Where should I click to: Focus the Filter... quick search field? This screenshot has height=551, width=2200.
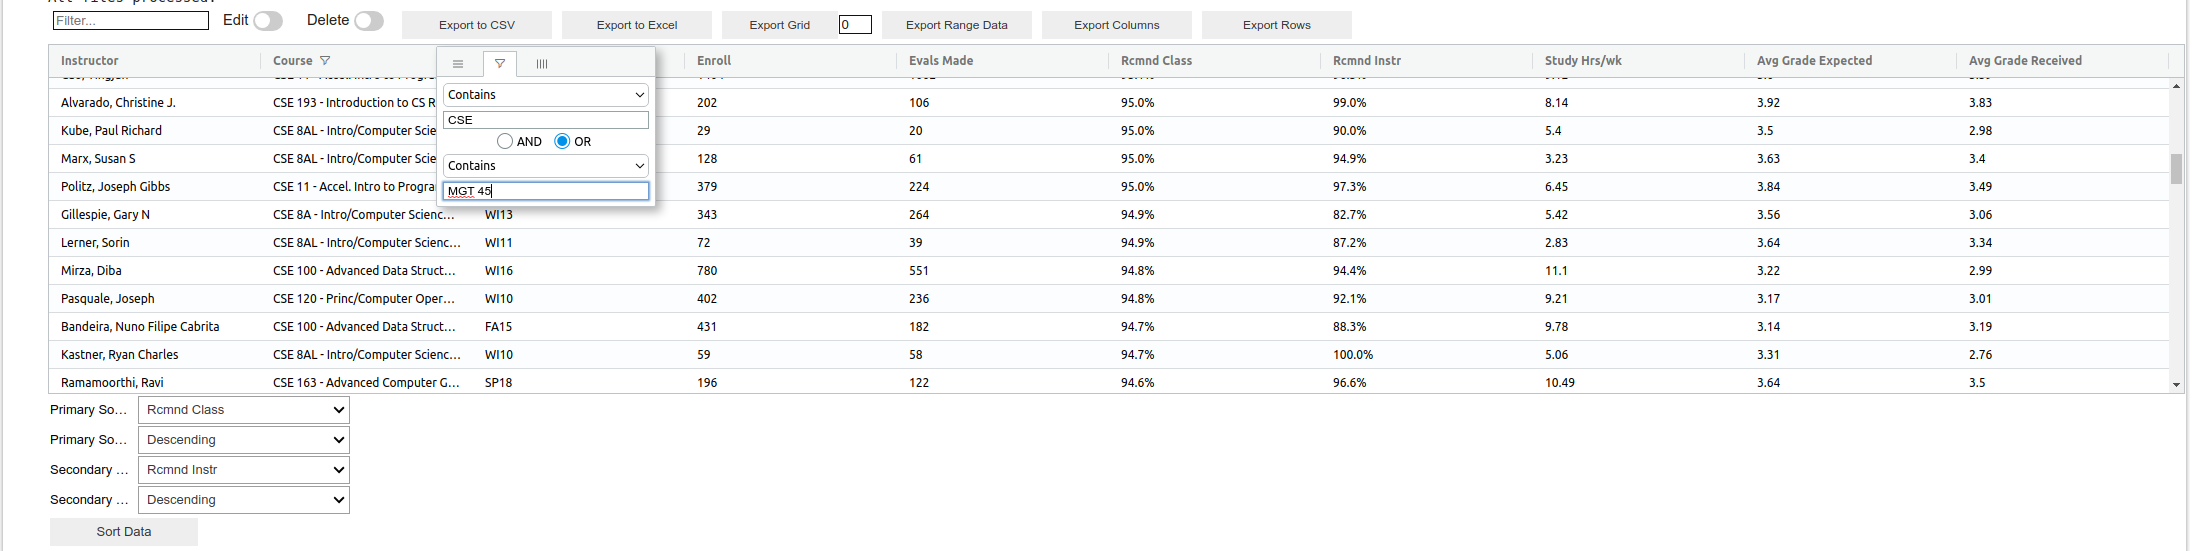tap(131, 21)
